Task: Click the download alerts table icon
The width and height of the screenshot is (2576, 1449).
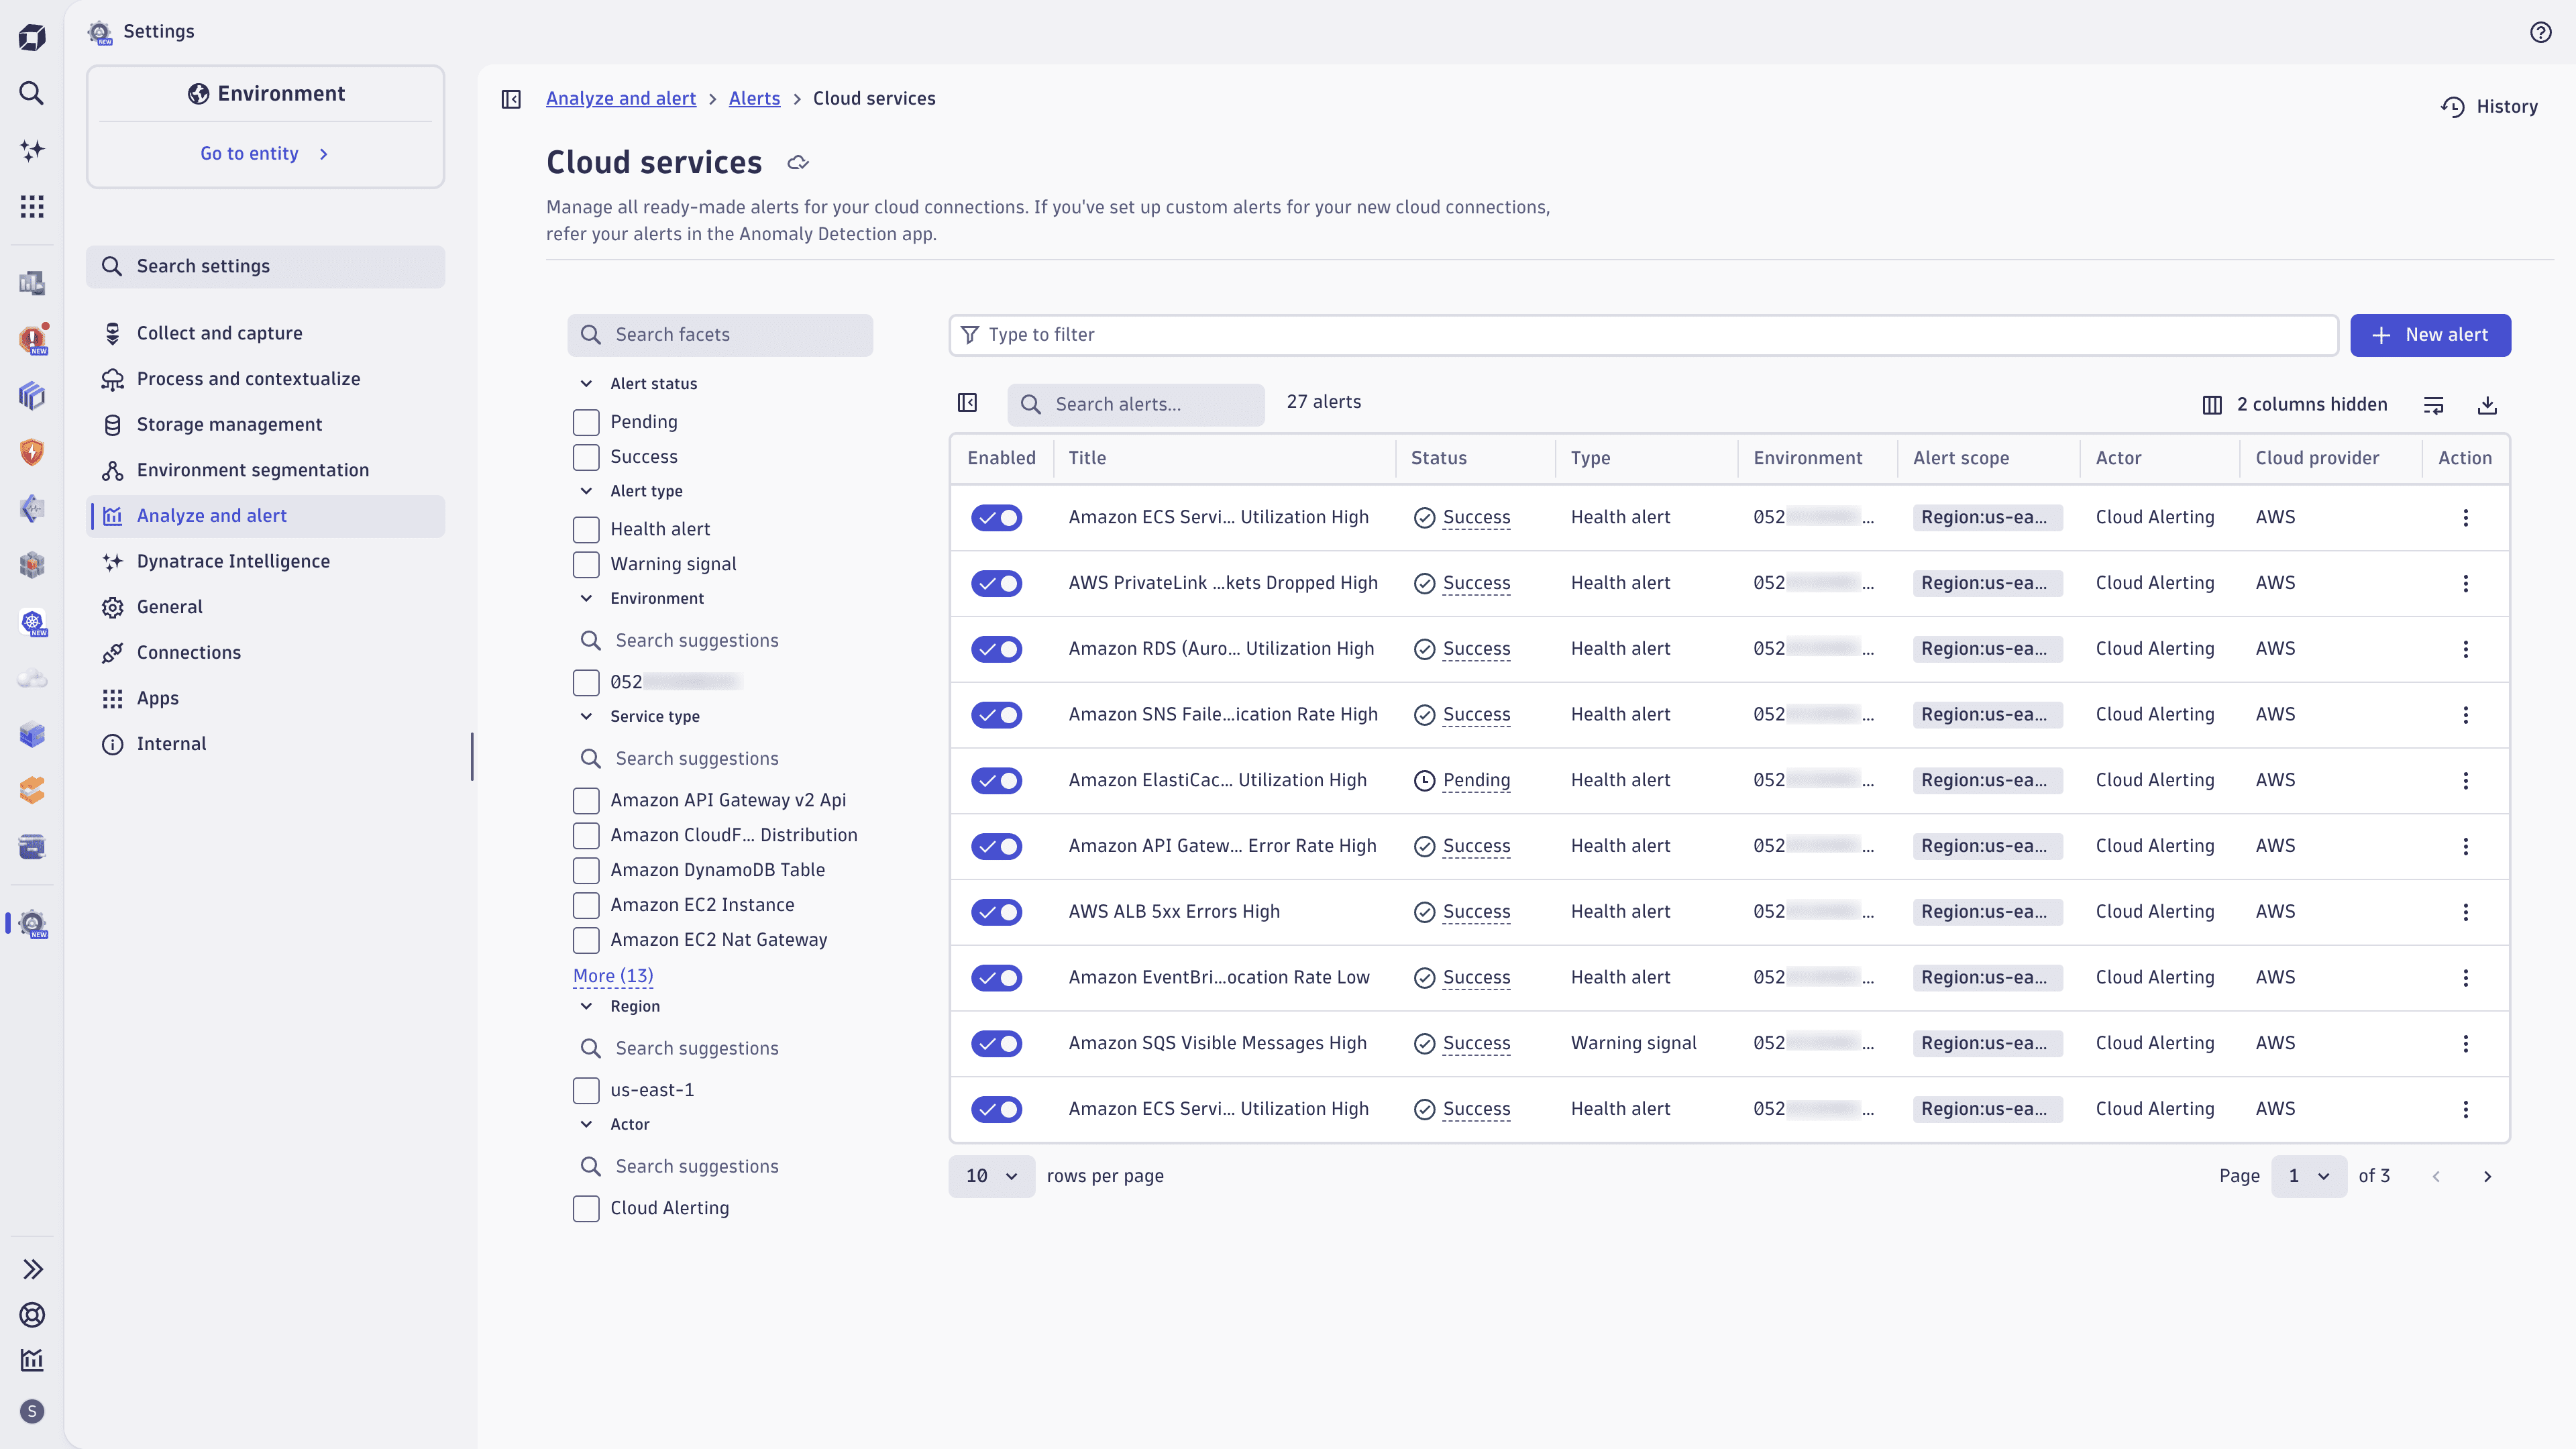Action: [x=2487, y=405]
